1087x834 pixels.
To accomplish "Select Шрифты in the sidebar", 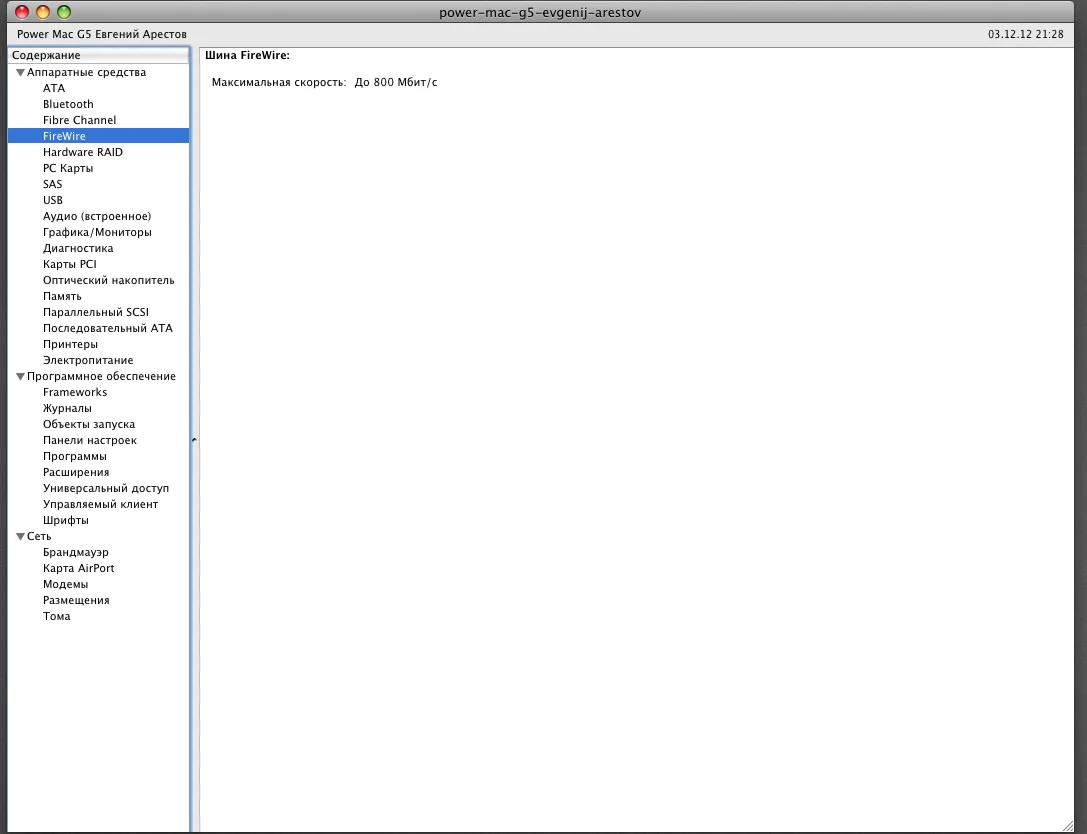I will click(66, 520).
